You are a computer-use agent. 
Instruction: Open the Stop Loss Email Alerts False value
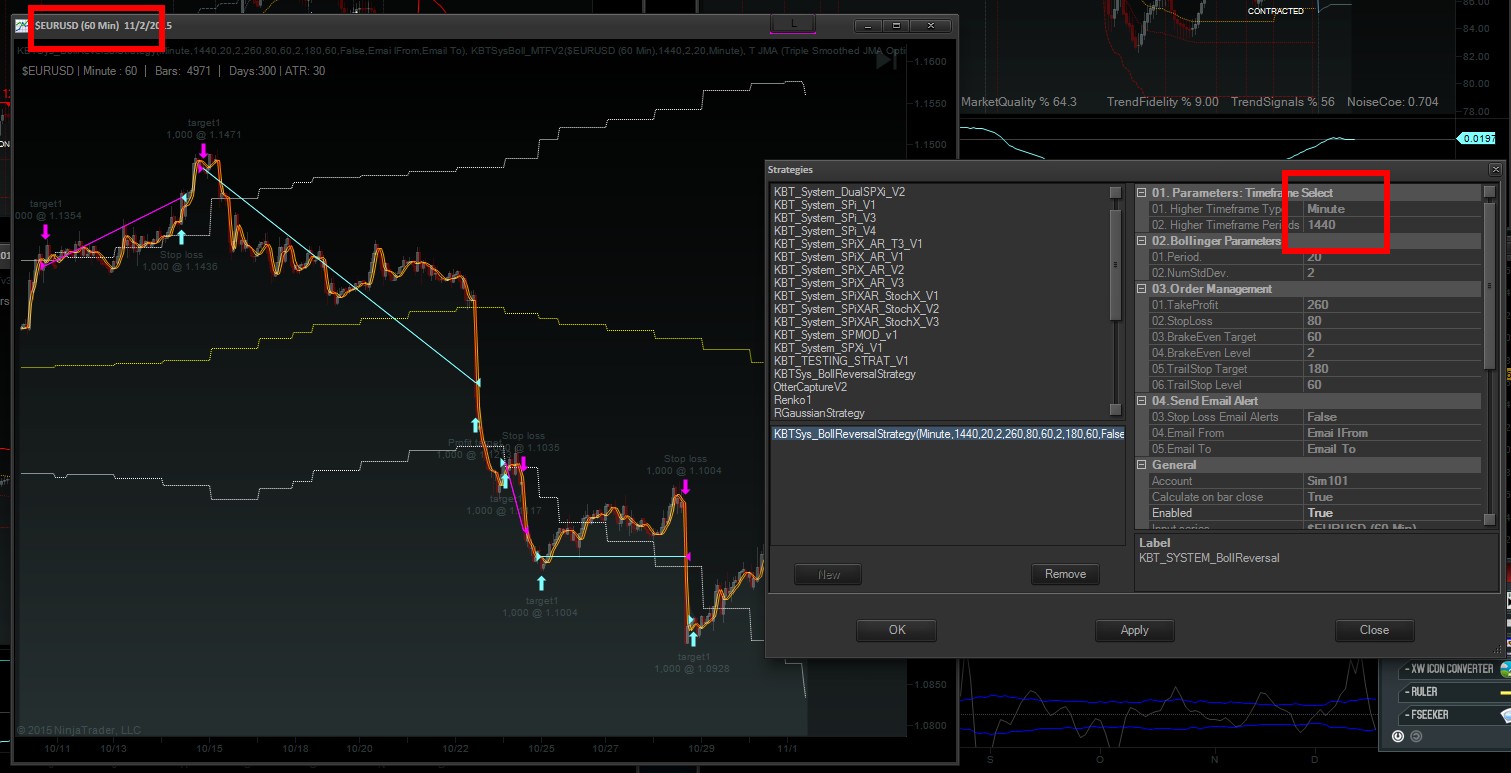pos(1393,417)
